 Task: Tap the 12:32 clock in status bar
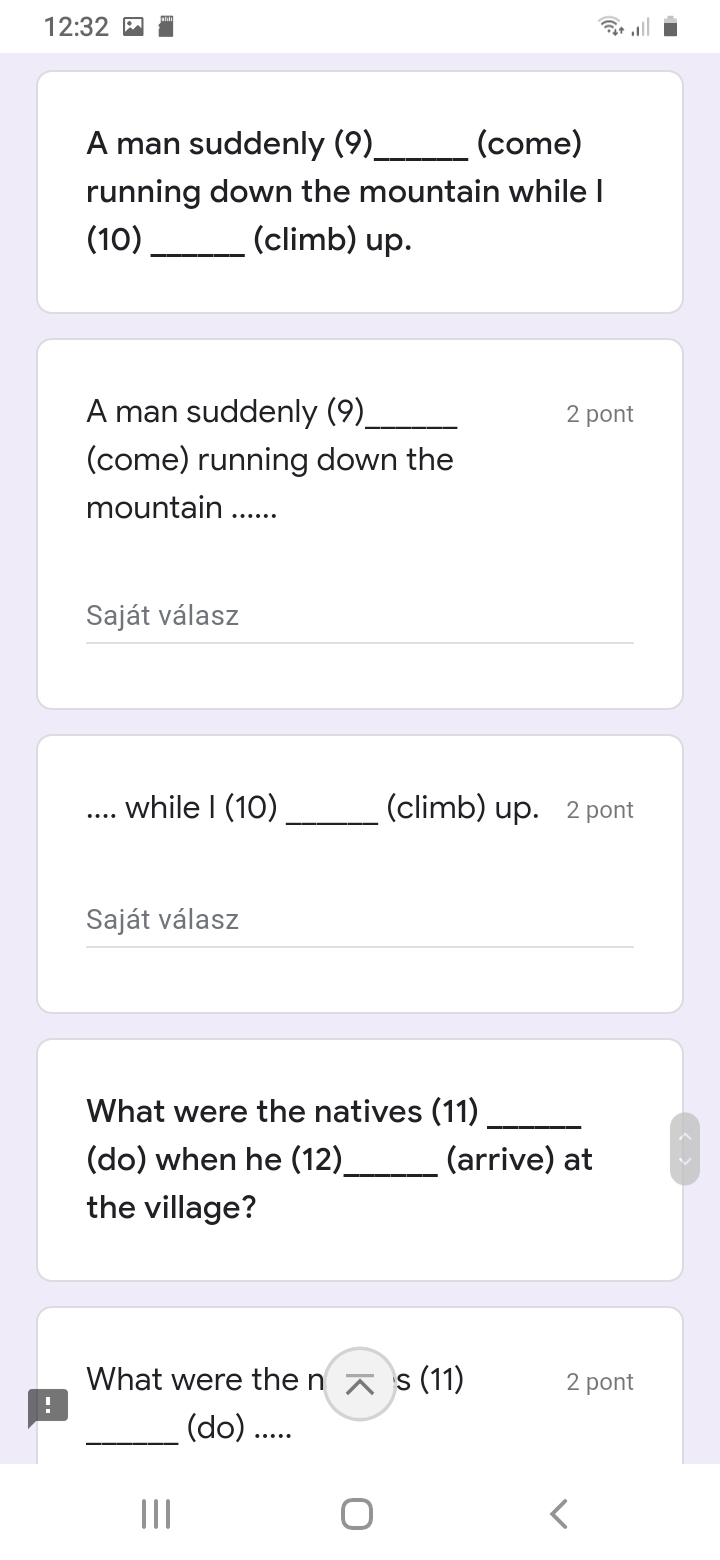(x=76, y=27)
